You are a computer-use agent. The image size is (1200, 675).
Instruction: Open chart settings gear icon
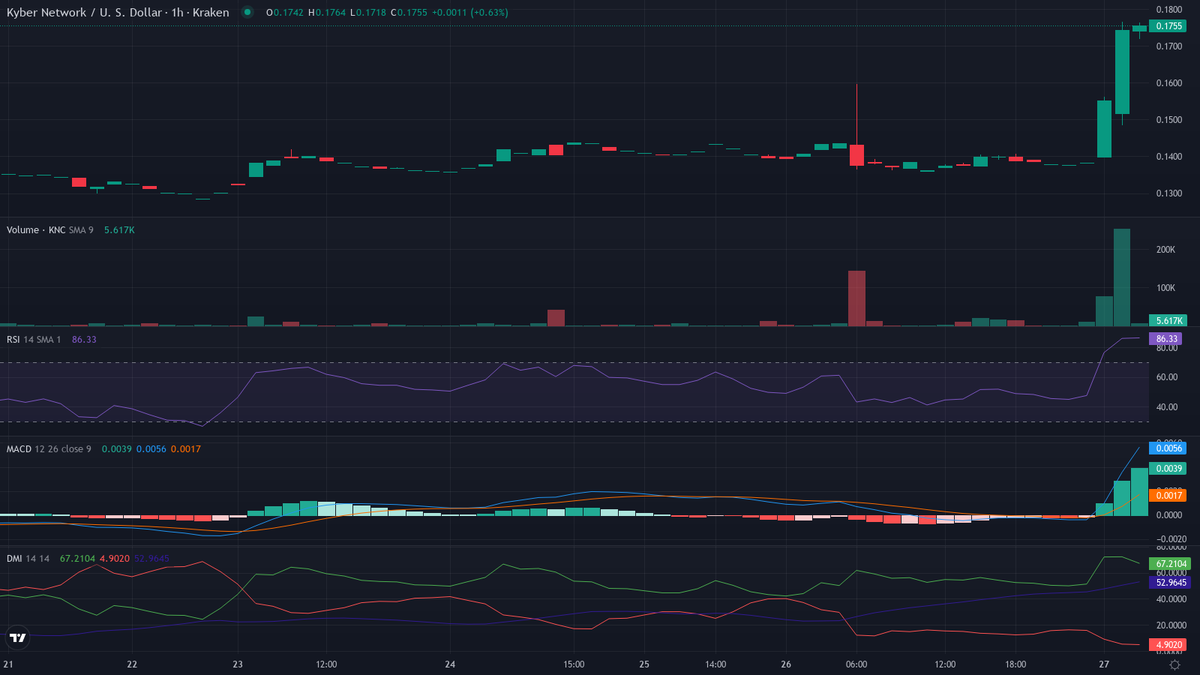click(1174, 665)
